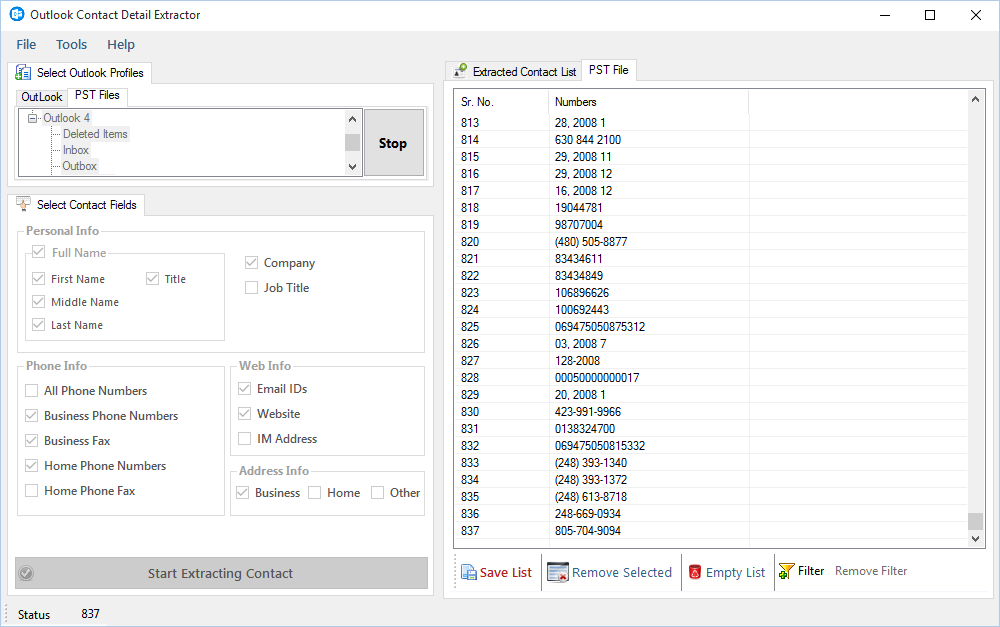Screen dimensions: 1000x627
Task: Collapse the Outlook 4 tree node
Action: [x=33, y=118]
